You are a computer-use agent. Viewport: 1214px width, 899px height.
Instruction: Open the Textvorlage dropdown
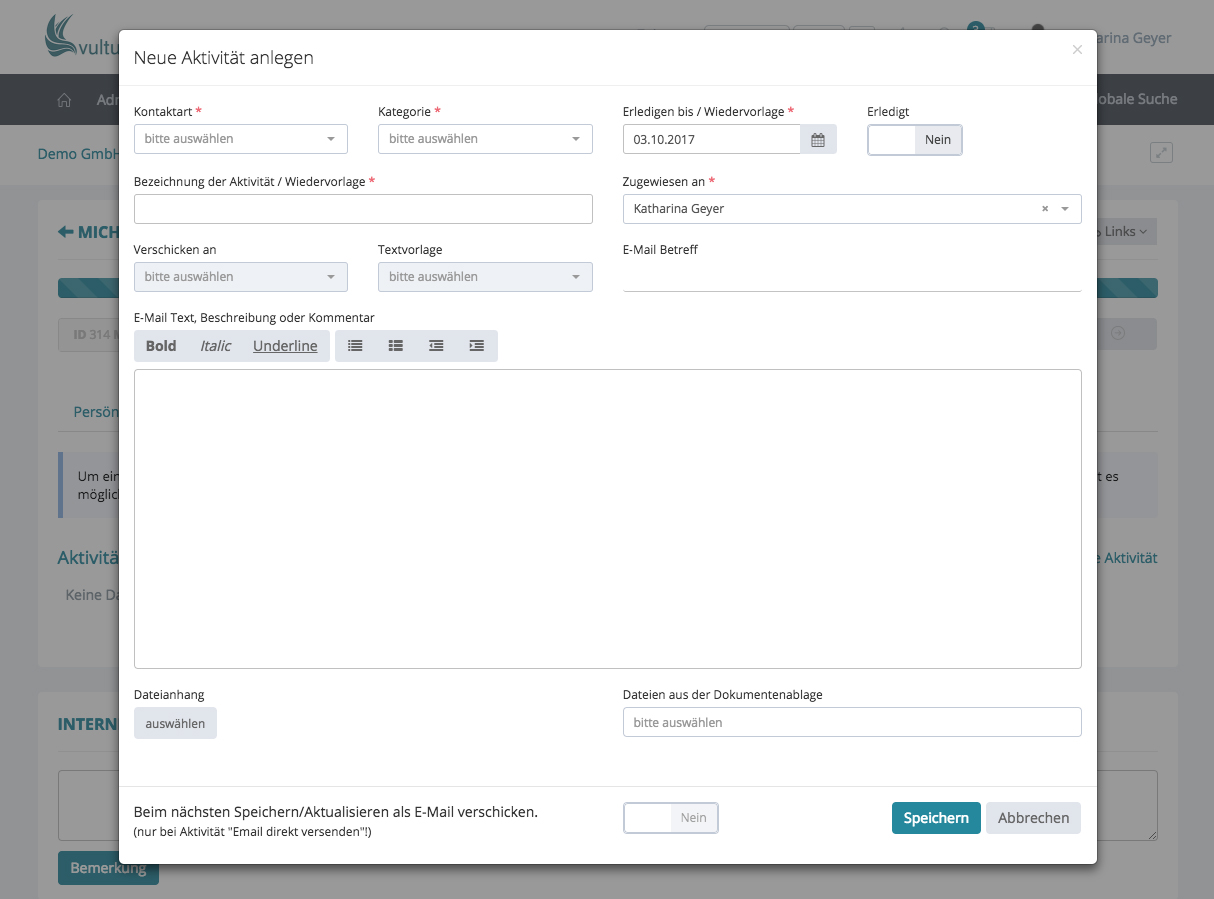point(485,277)
